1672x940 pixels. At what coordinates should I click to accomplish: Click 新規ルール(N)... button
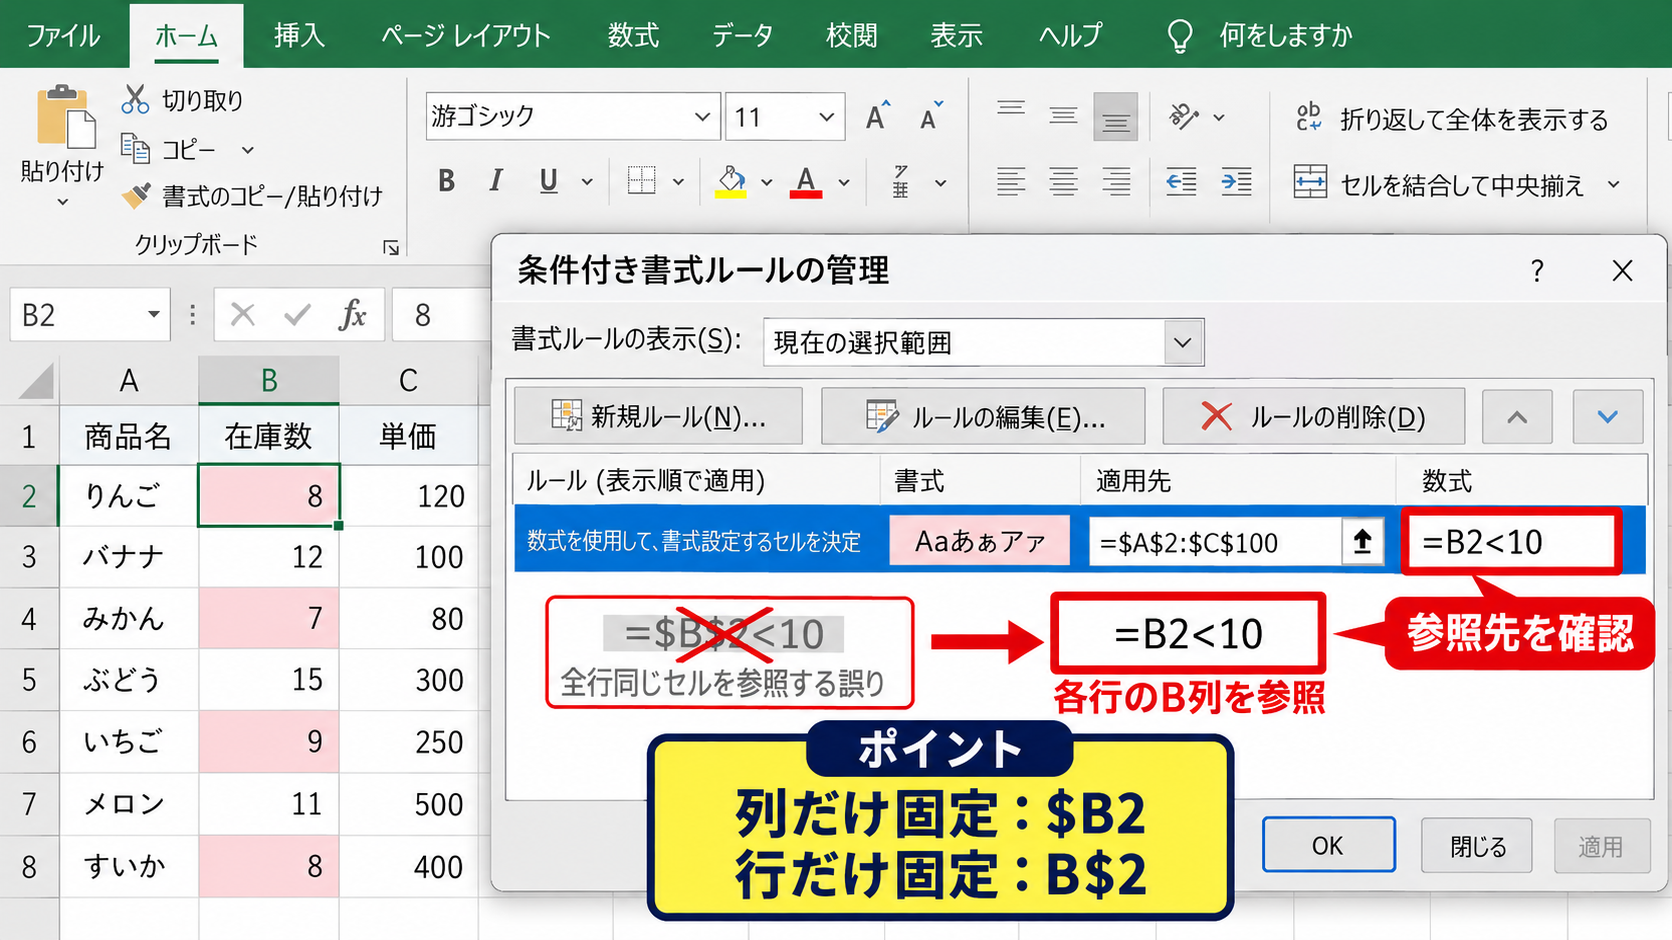tap(658, 416)
